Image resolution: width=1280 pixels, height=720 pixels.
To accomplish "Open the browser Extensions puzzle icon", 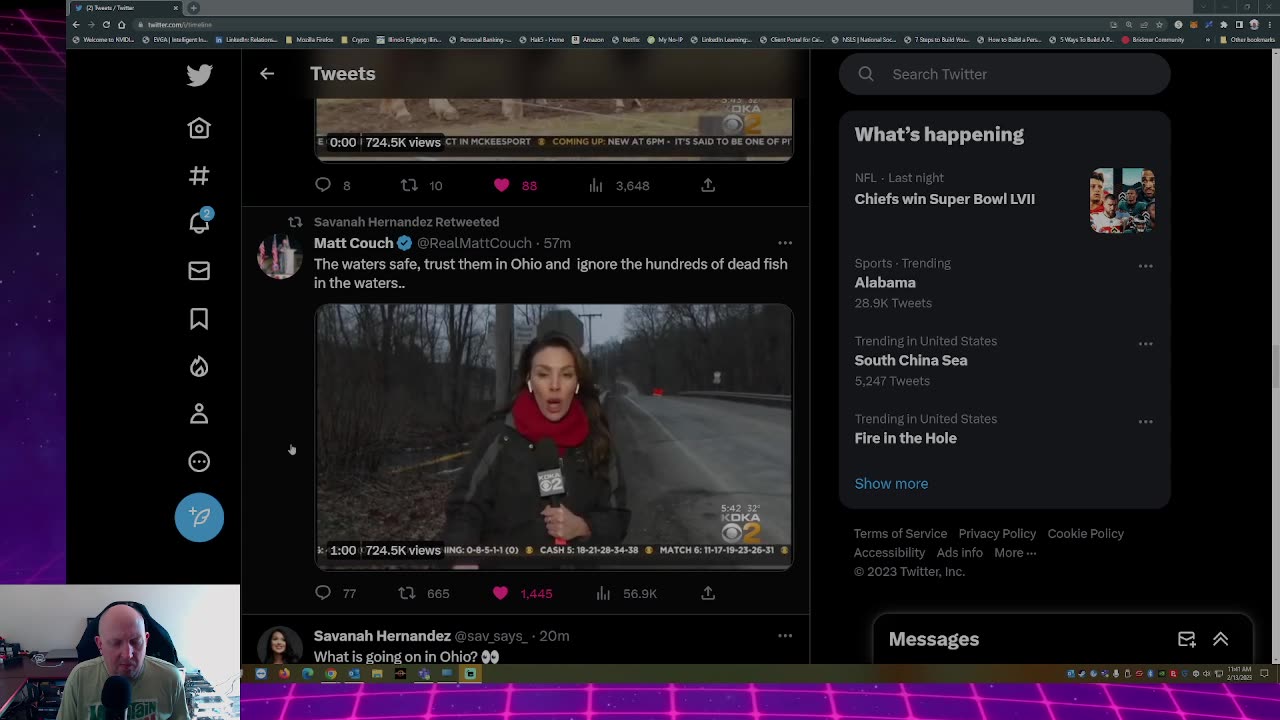I will (1224, 25).
